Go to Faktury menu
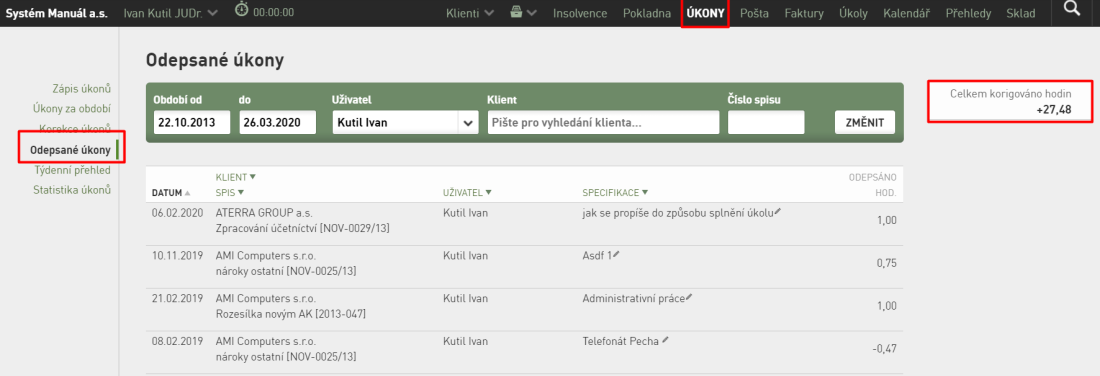1100x376 pixels. 804,13
